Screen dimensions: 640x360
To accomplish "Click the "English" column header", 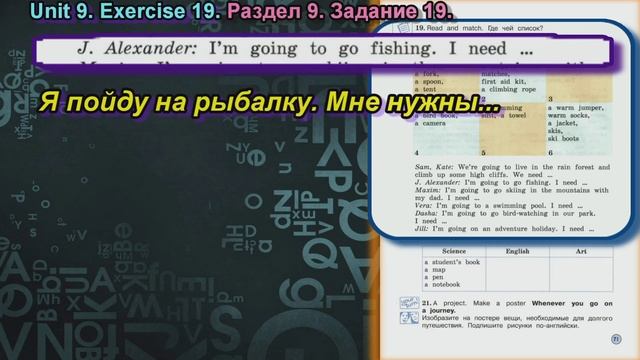I will point(517,251).
